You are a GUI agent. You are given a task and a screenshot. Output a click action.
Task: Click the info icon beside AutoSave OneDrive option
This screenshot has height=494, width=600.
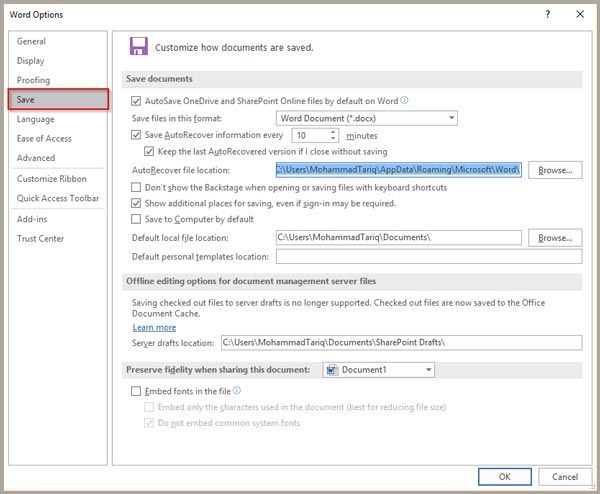[404, 100]
